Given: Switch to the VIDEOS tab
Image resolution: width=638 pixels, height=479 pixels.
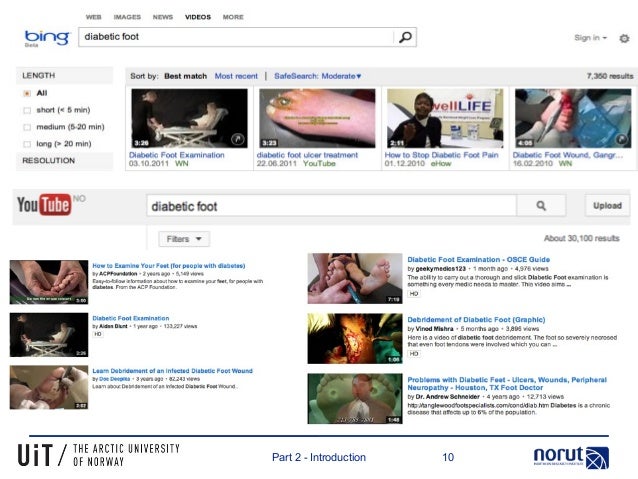Looking at the screenshot, I should (x=198, y=17).
